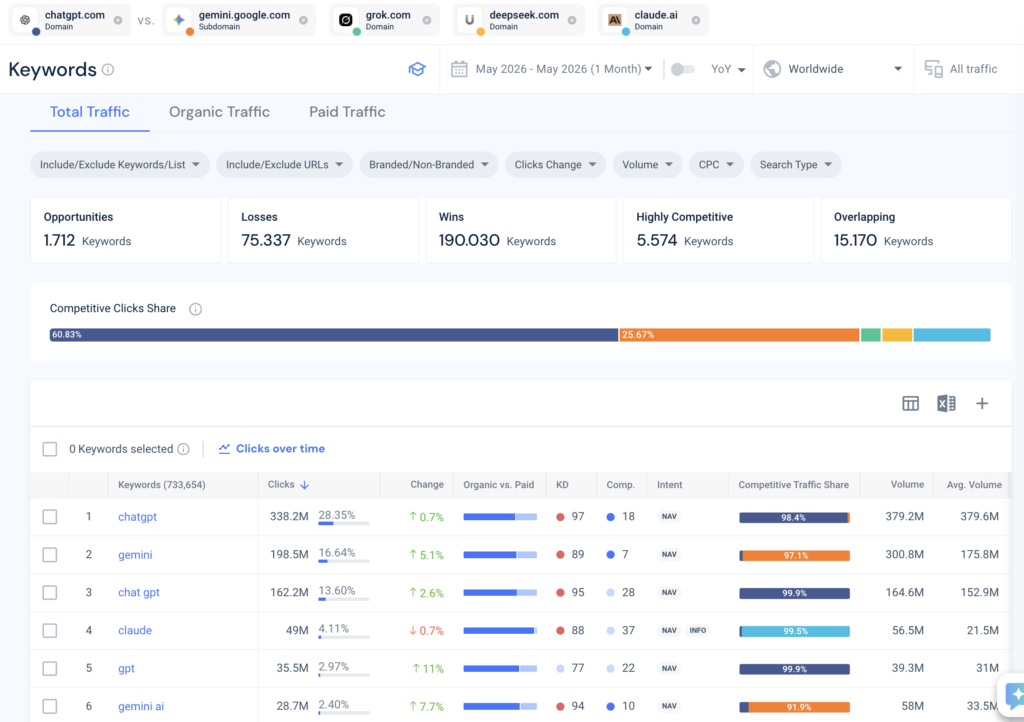Switch to Paid Traffic tab

click(x=347, y=112)
